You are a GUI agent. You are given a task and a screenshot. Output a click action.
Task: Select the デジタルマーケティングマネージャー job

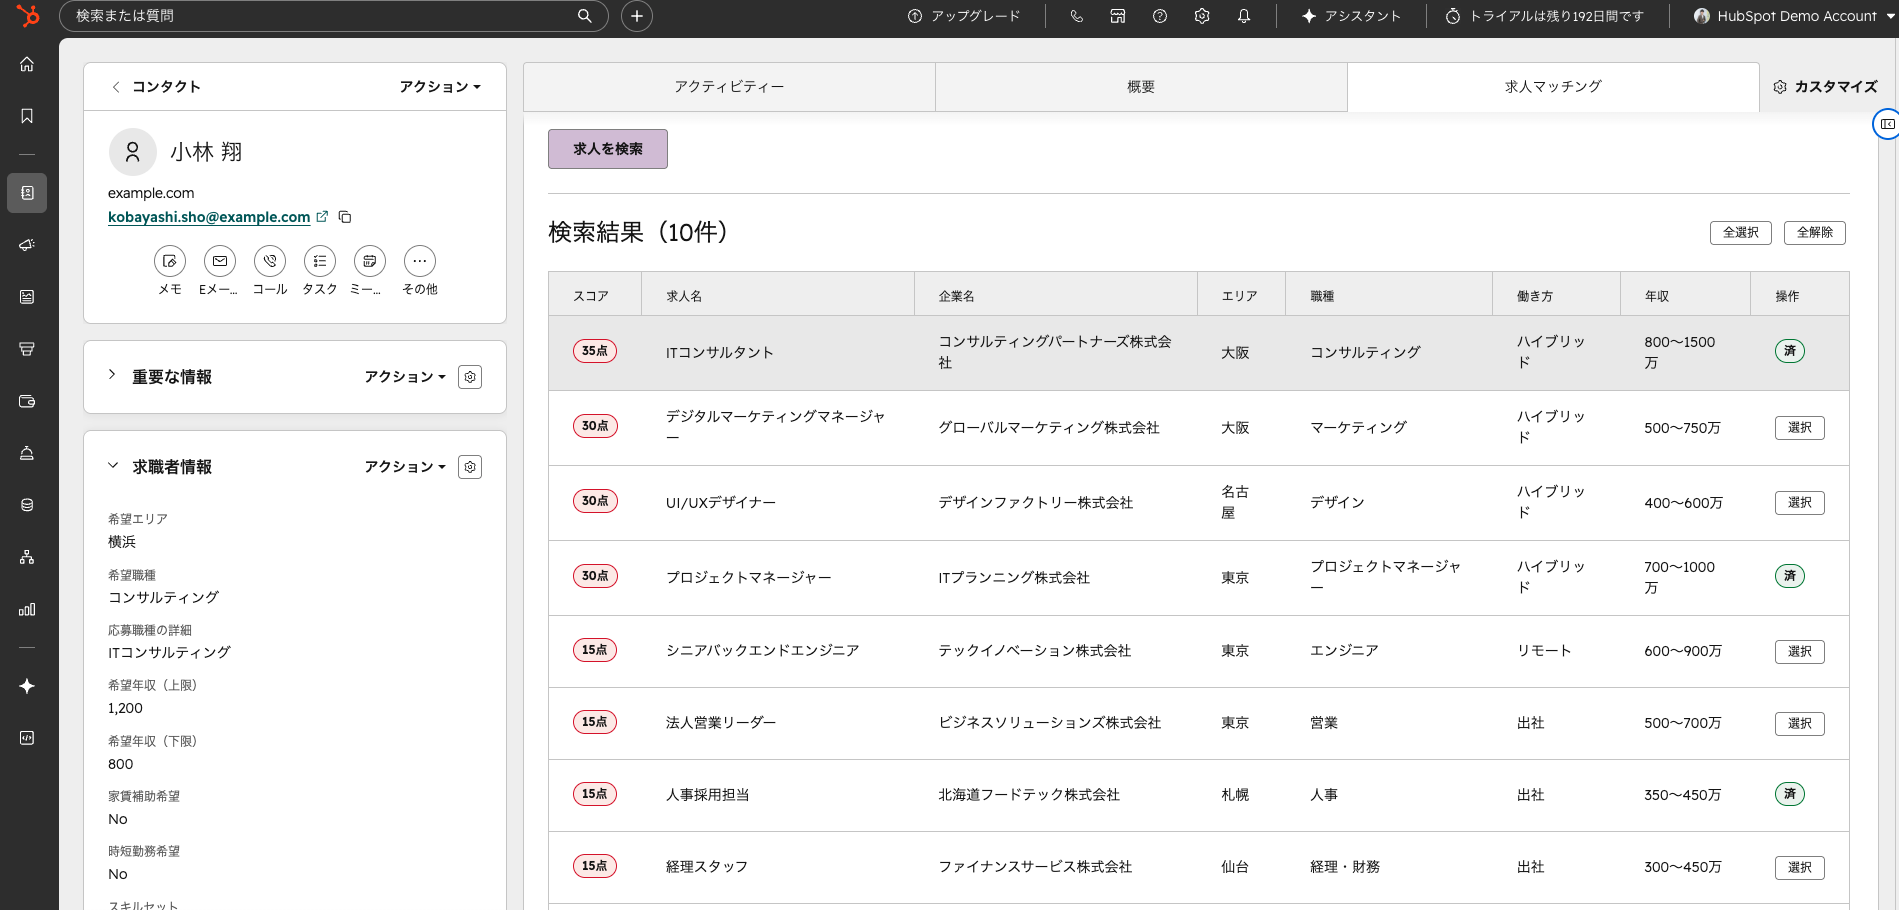[x=1800, y=428]
